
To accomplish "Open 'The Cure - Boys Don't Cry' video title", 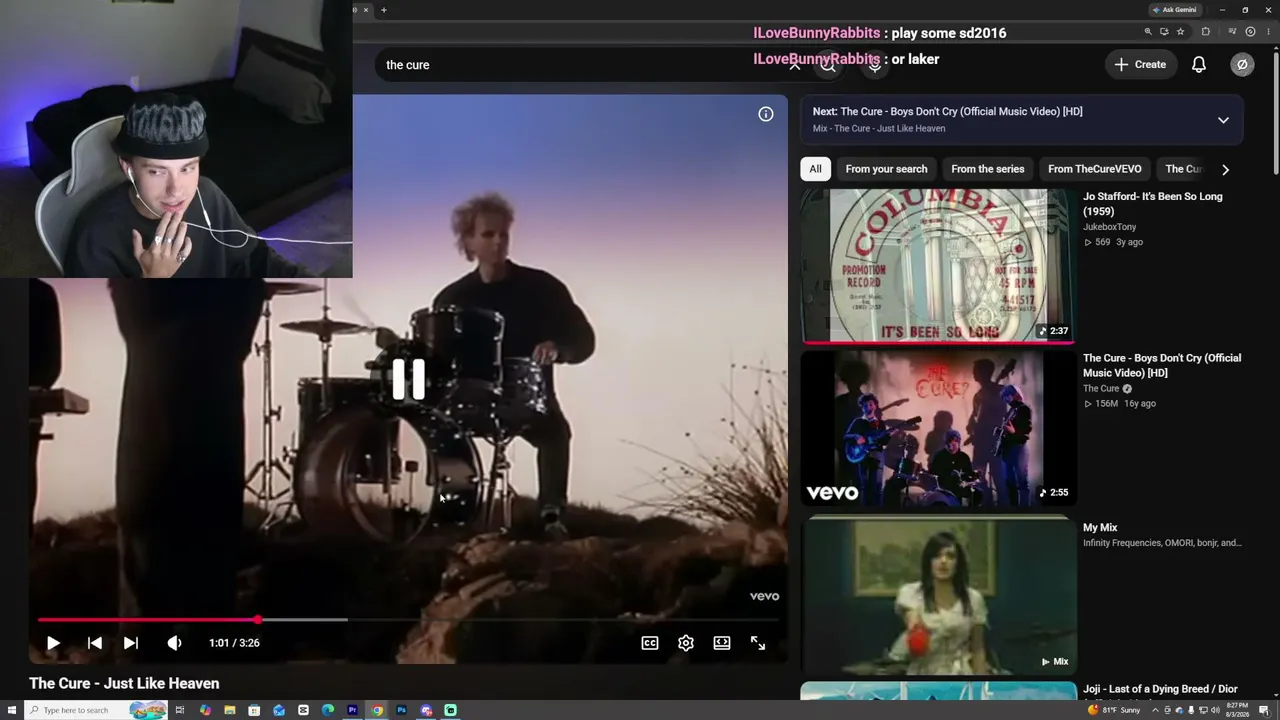I will click(1162, 365).
